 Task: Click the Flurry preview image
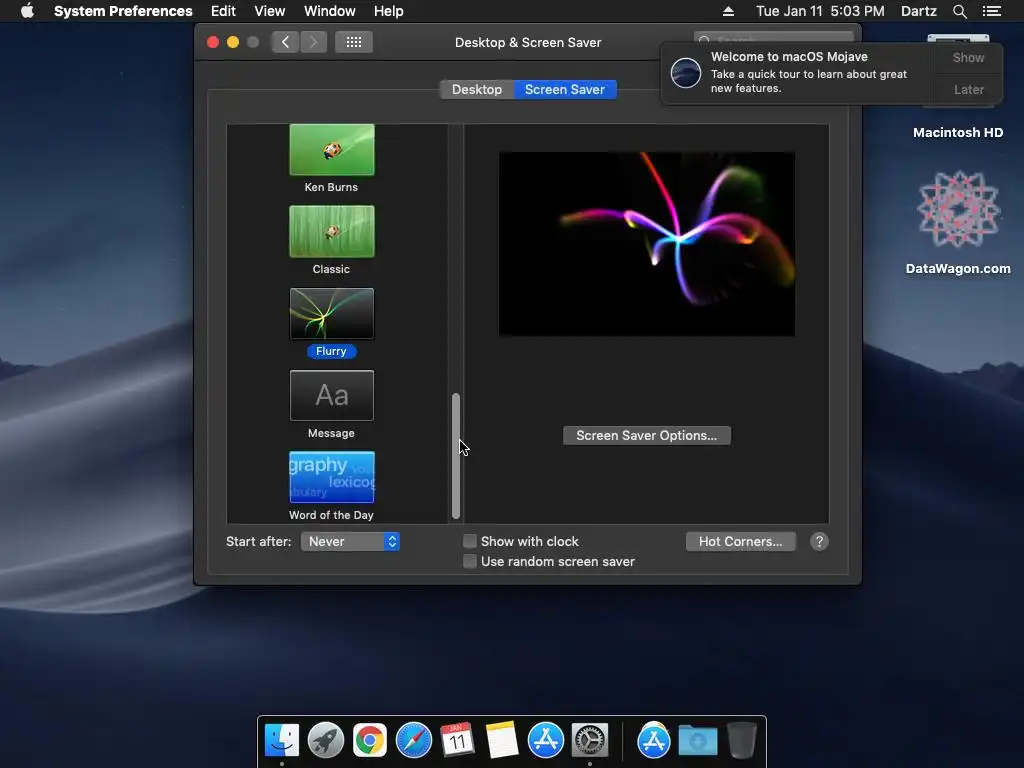pos(647,244)
